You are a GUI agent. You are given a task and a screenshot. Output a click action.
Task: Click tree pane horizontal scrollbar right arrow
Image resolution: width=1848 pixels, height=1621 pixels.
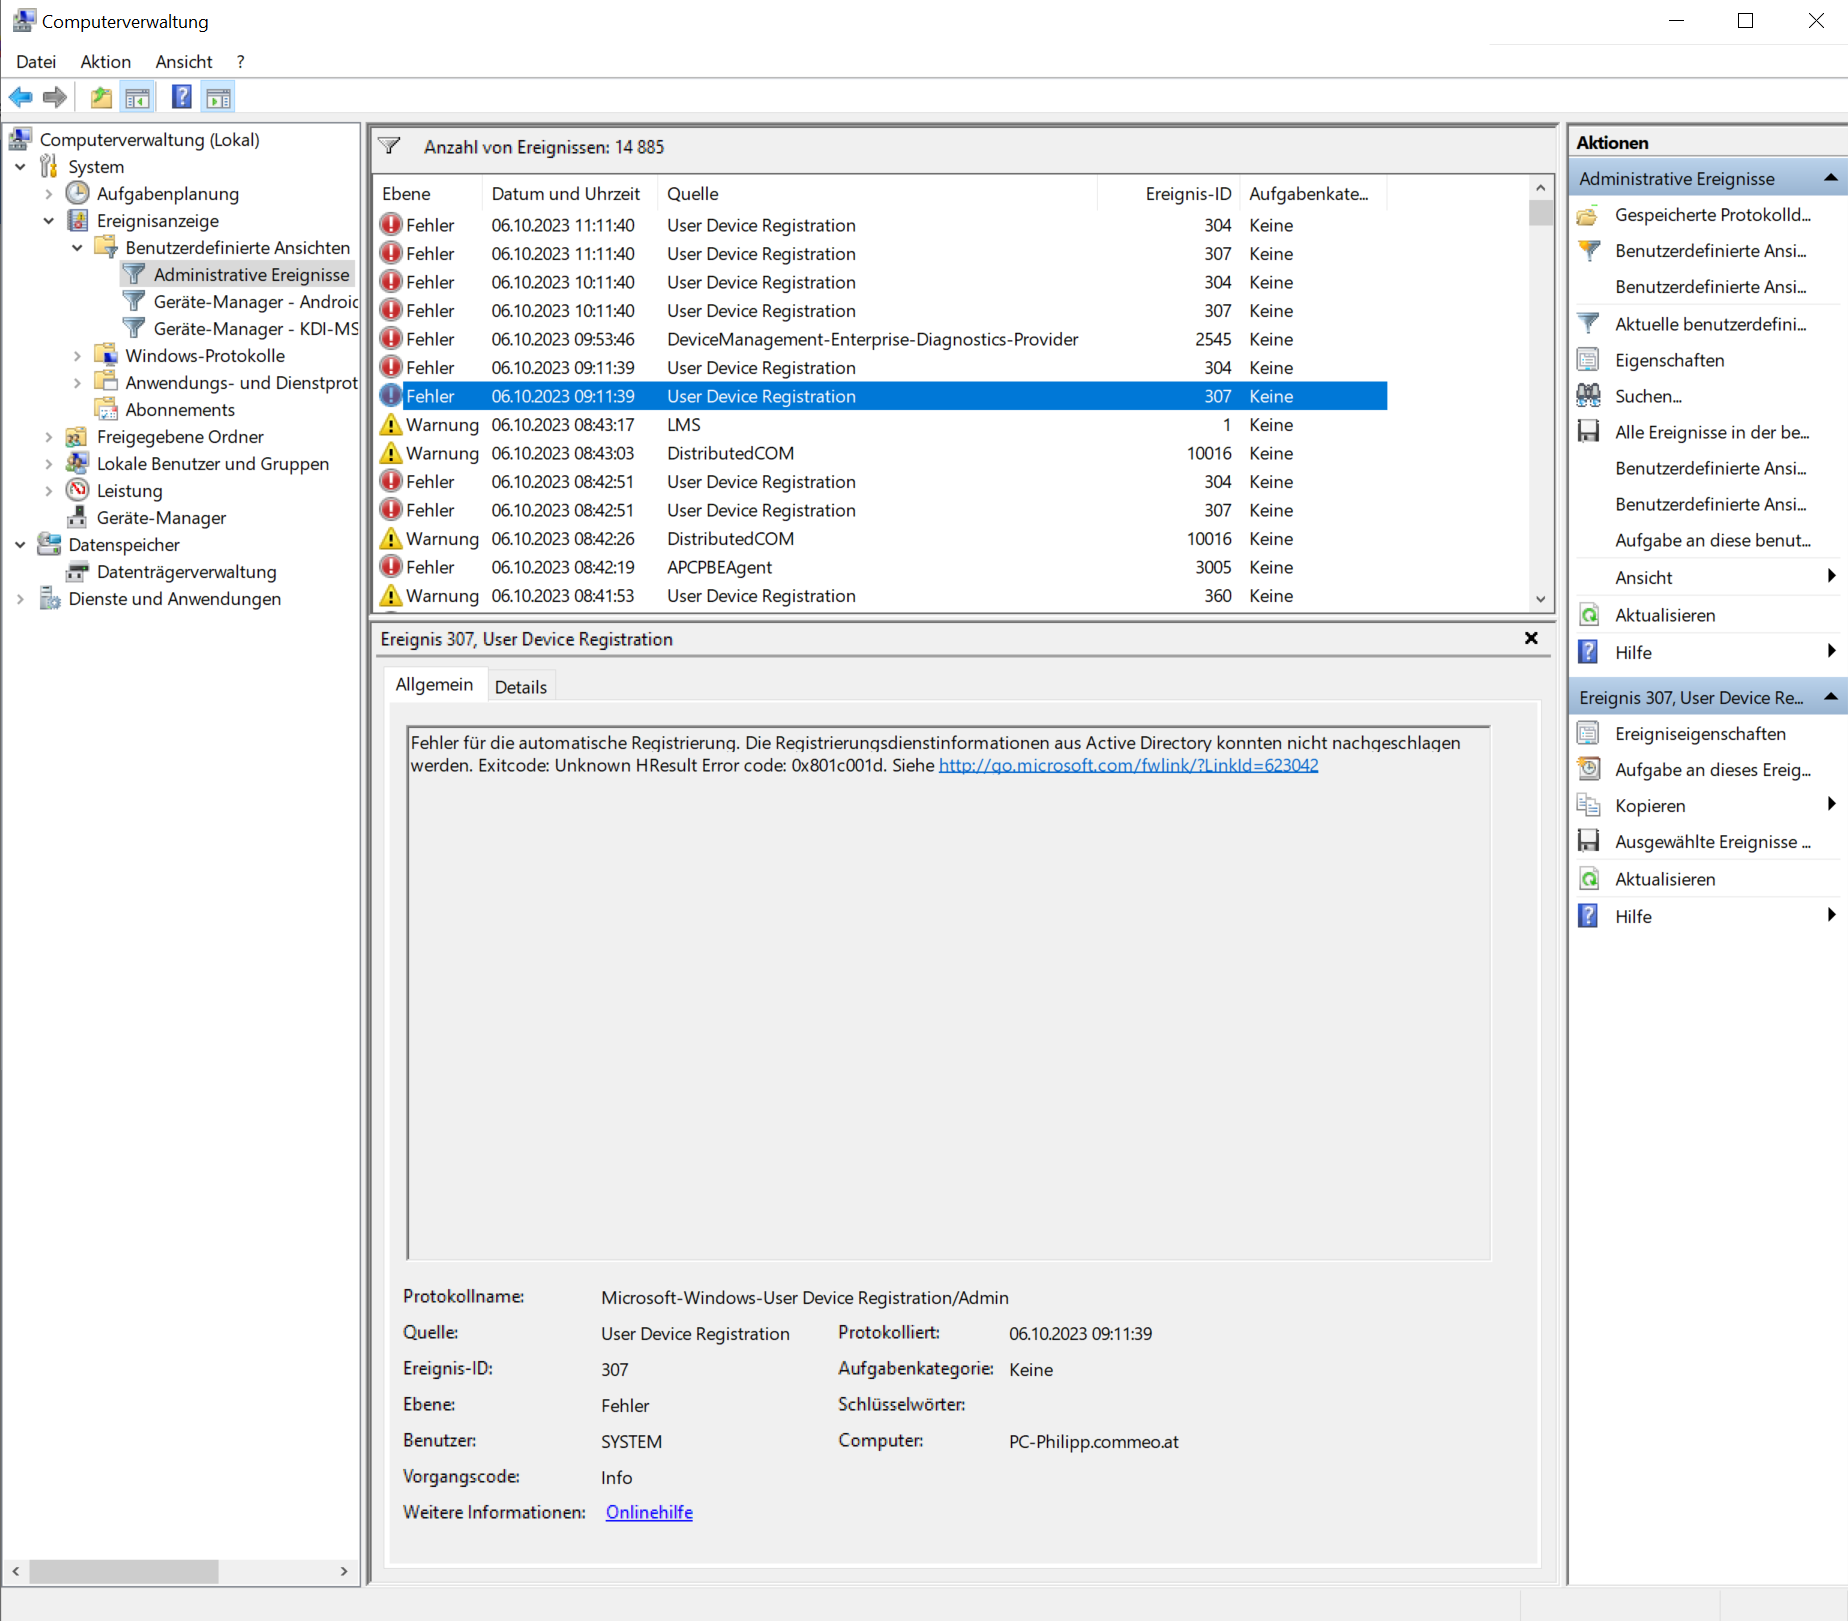click(344, 1571)
